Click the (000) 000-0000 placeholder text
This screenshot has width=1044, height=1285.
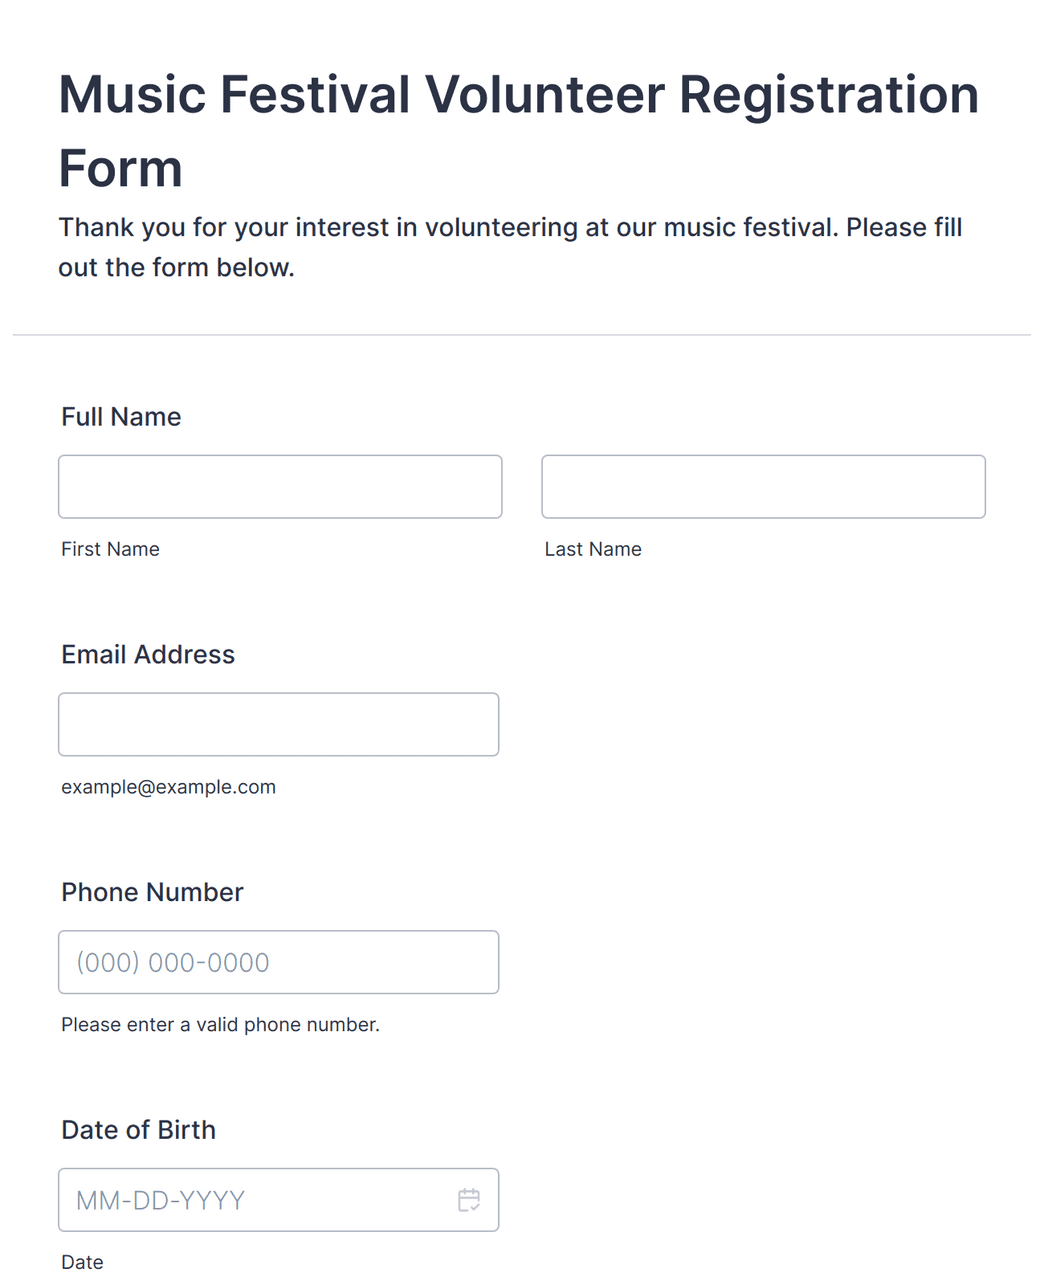(x=173, y=963)
